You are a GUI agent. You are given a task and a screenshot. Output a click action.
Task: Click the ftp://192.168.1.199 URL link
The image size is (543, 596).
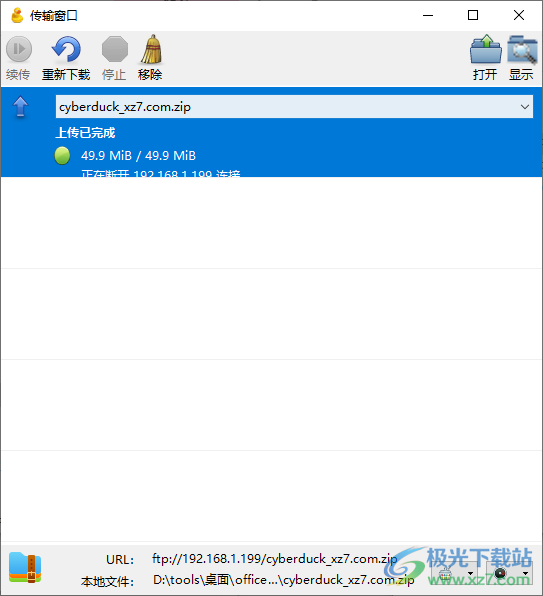pyautogui.click(x=274, y=559)
